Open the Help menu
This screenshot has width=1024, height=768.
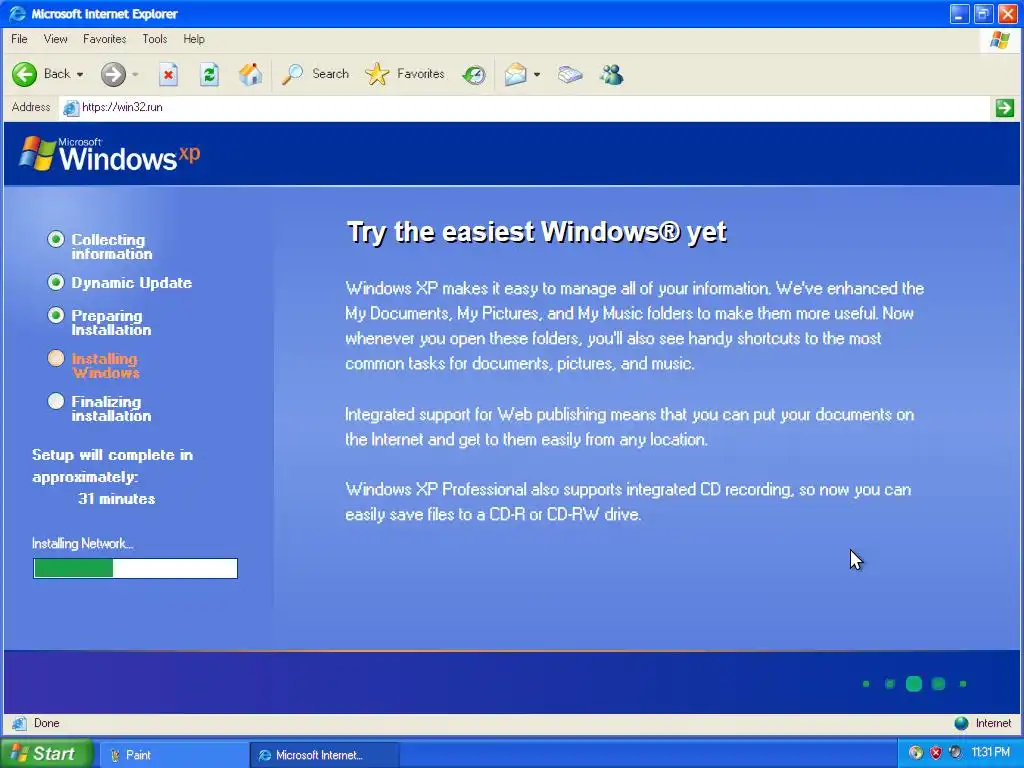(x=194, y=39)
